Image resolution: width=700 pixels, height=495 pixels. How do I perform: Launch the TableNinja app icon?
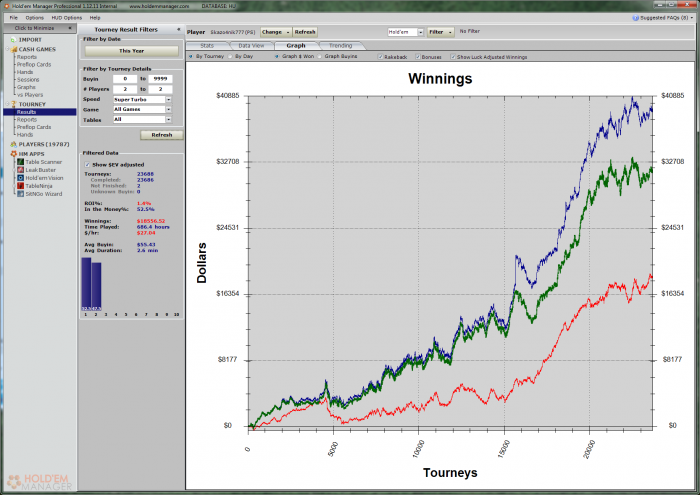(21, 186)
